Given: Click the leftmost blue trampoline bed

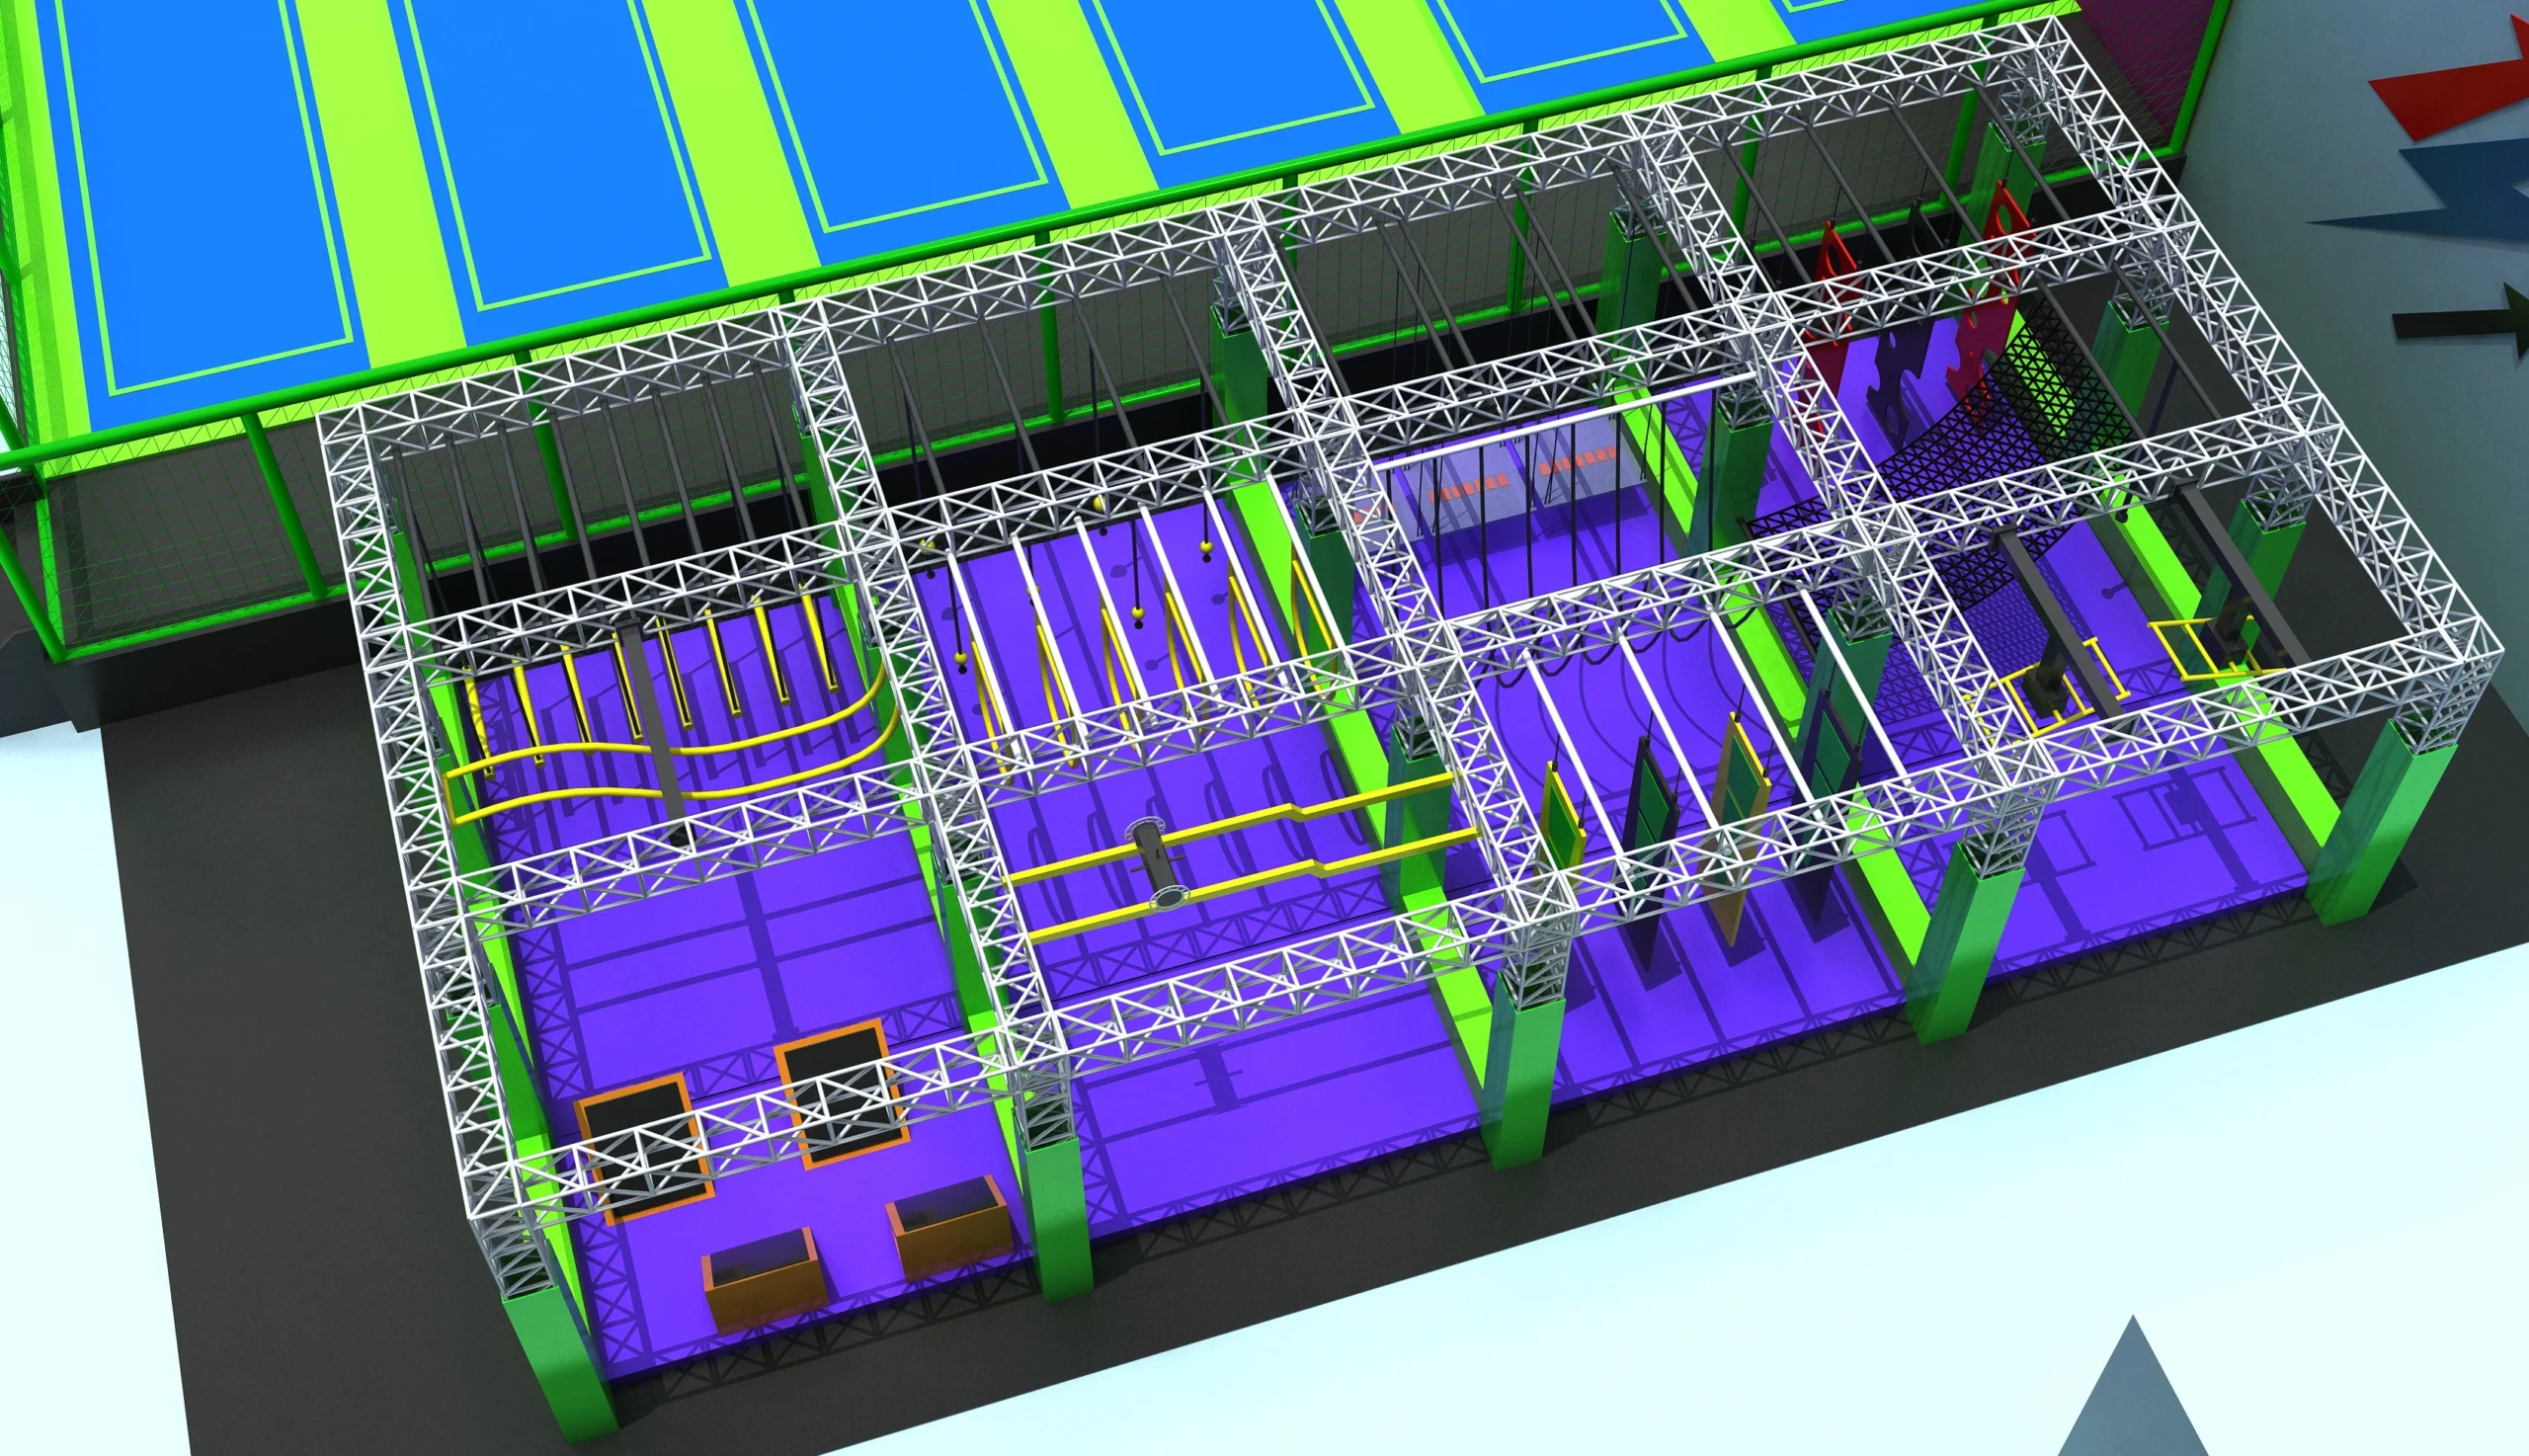Looking at the screenshot, I should pos(200,190).
